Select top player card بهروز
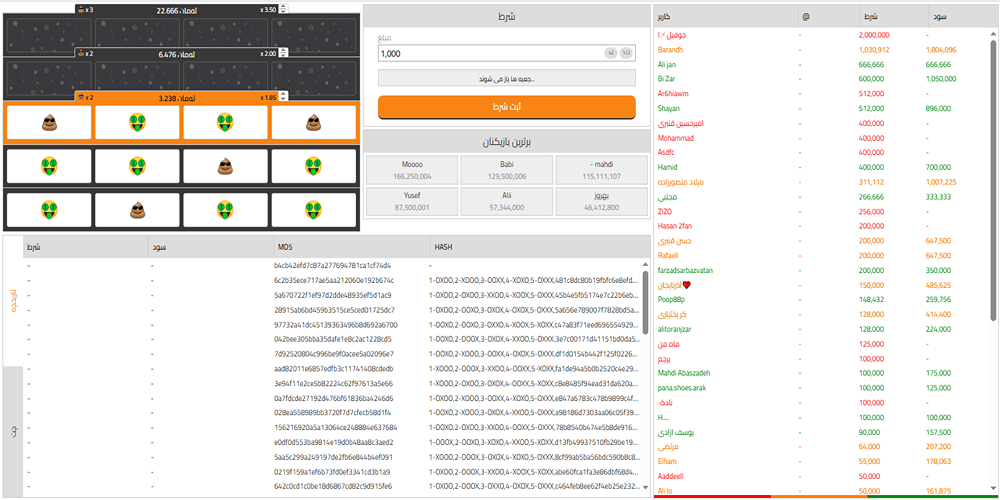1000x500 pixels. [601, 201]
